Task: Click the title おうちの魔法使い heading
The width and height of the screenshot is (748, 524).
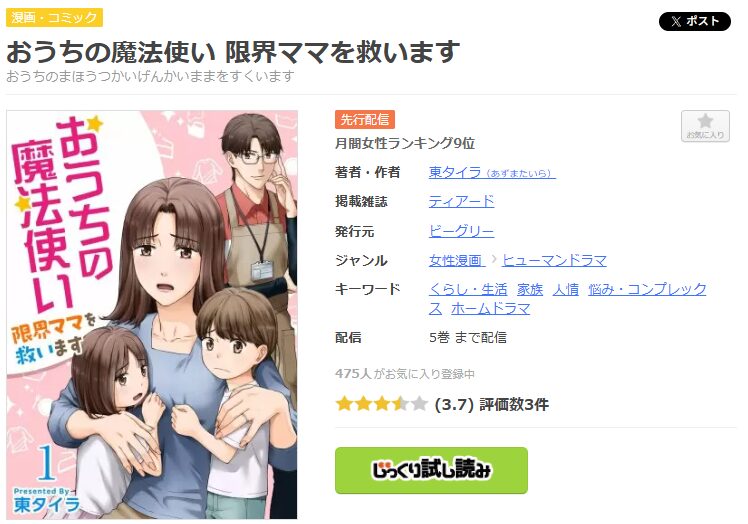Action: click(233, 52)
